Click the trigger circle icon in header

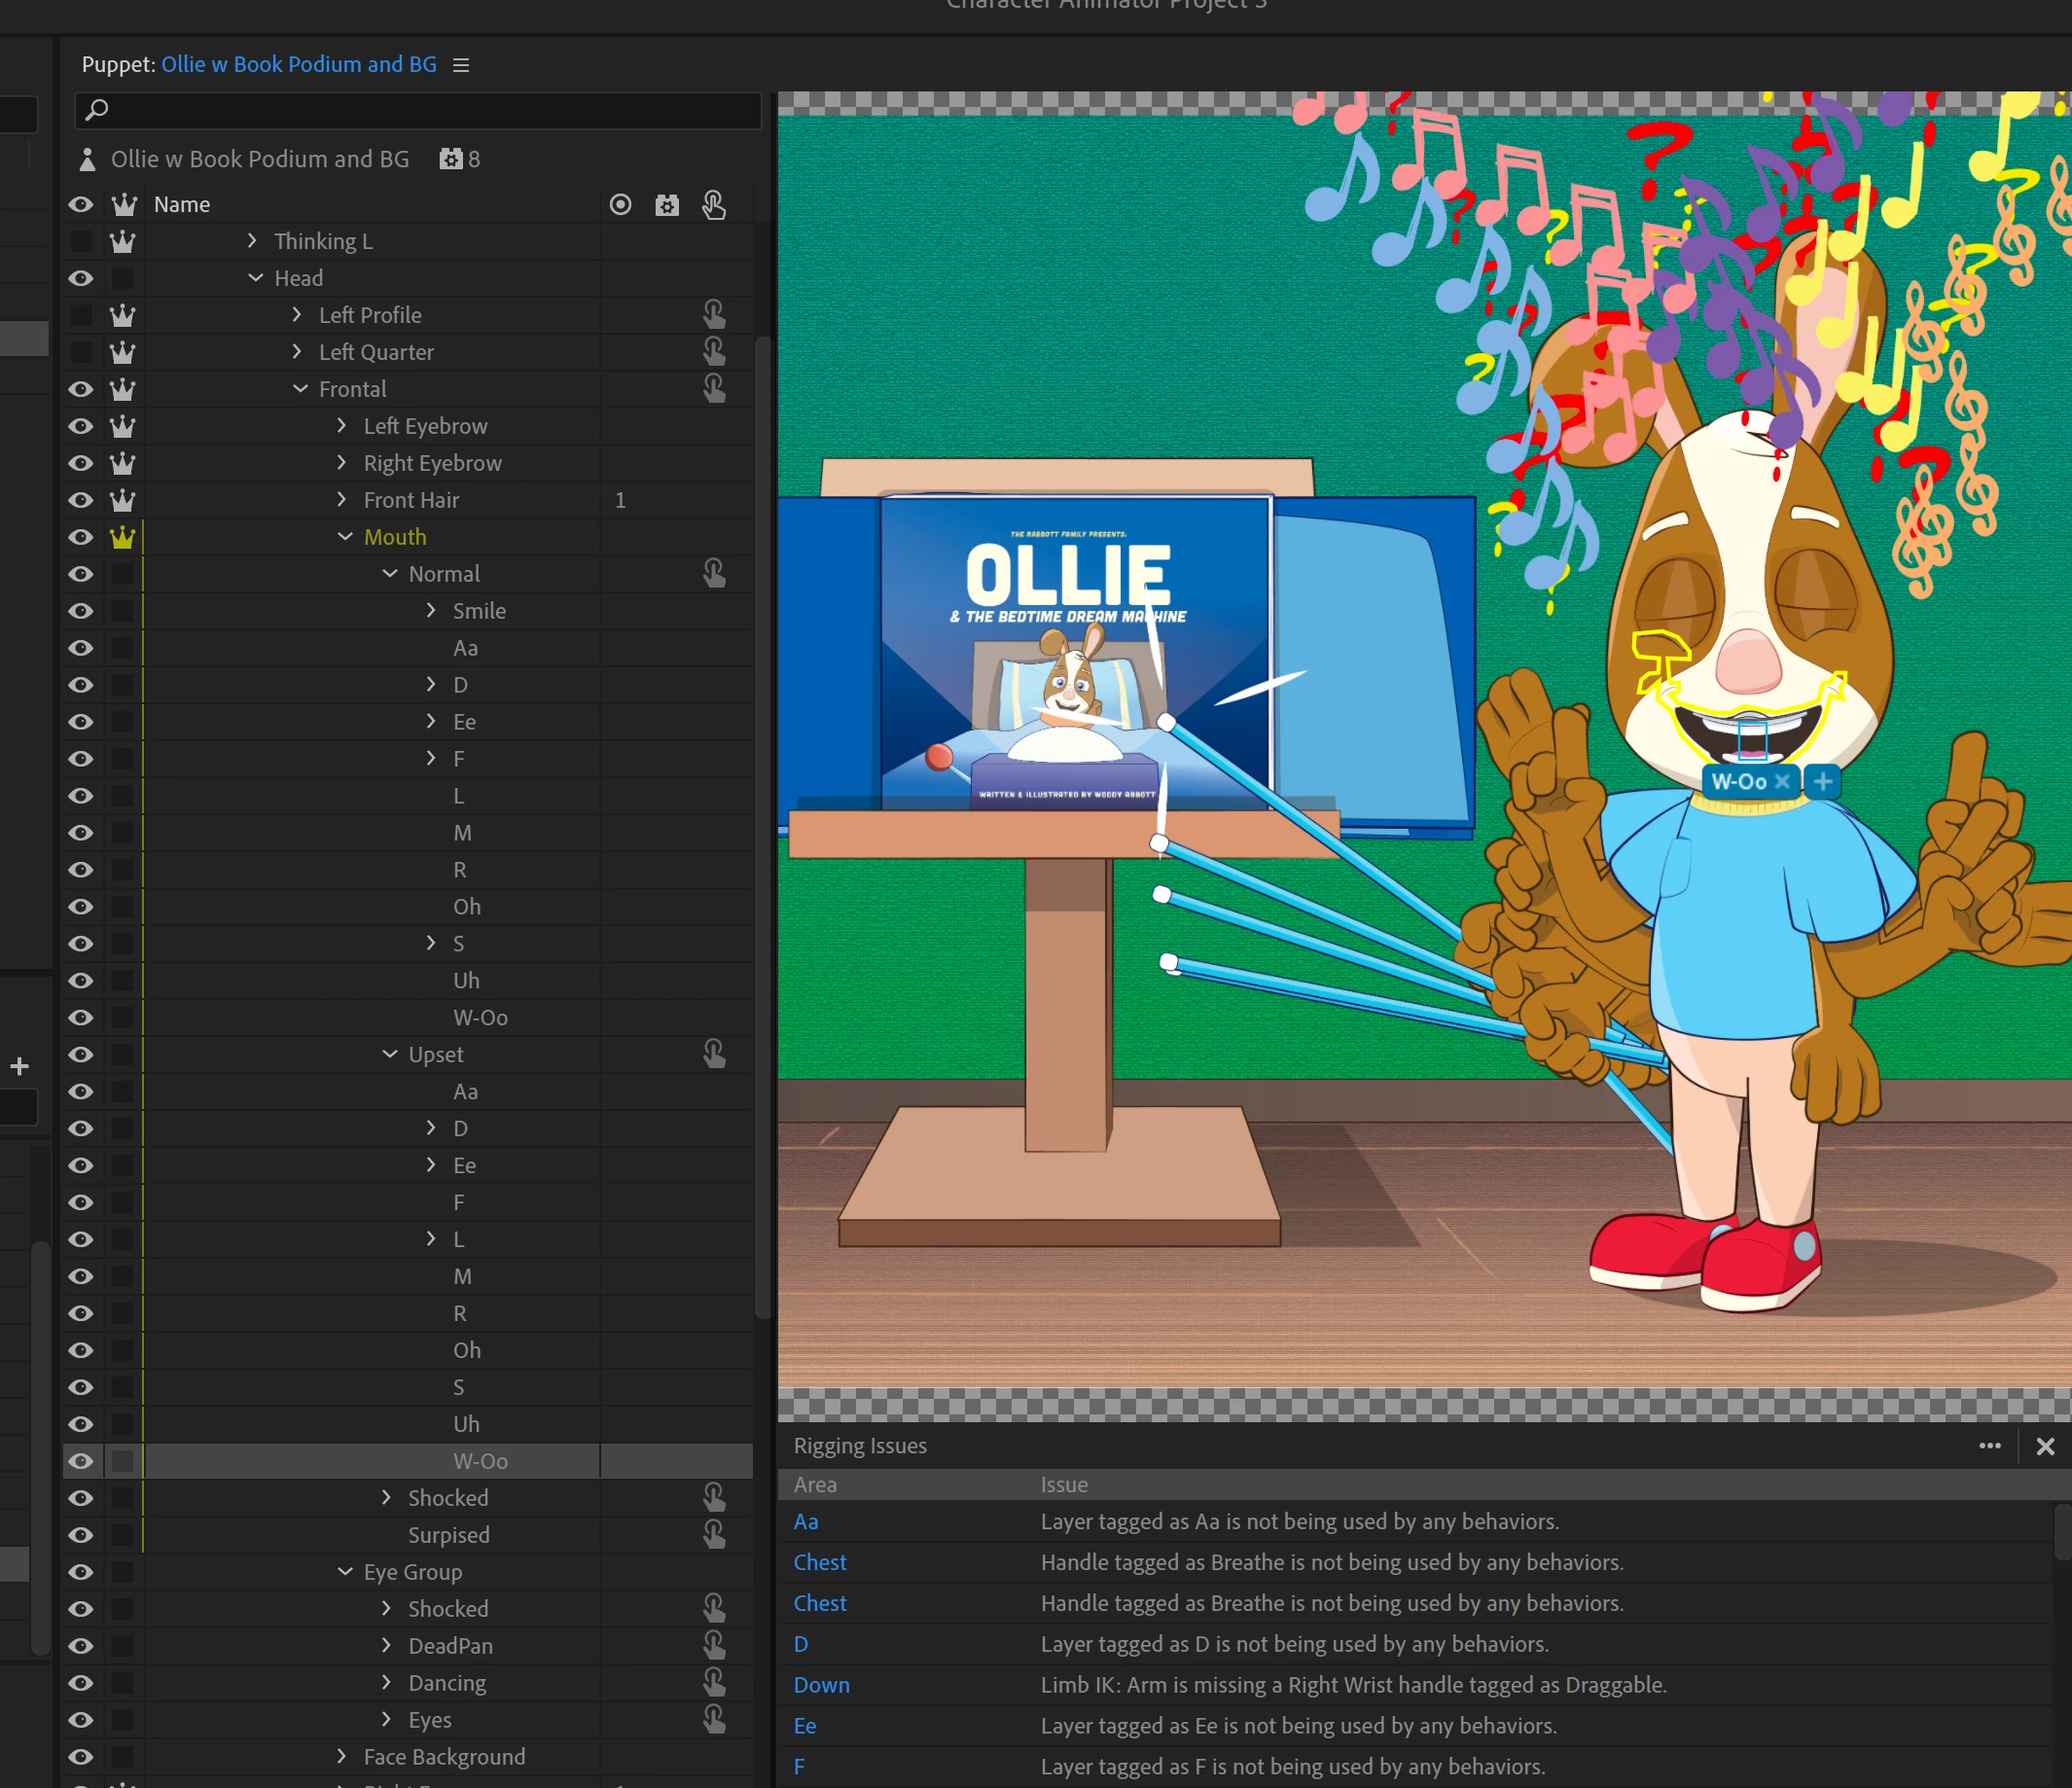(620, 205)
